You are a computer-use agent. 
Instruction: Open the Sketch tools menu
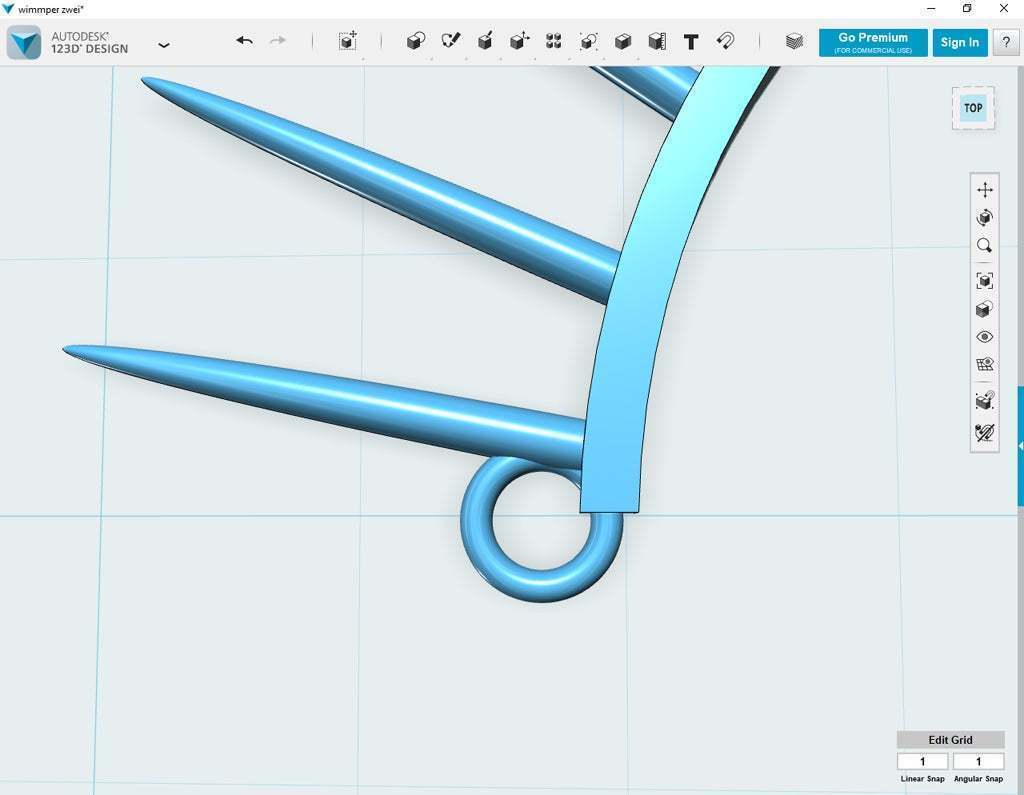(451, 41)
